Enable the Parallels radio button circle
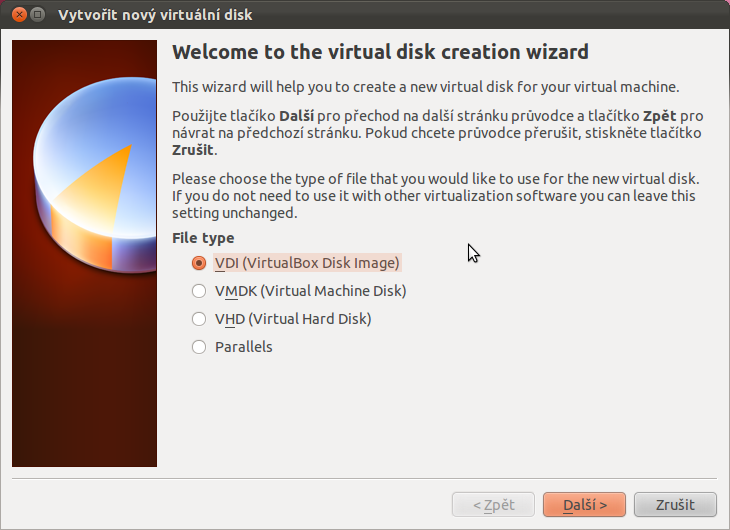 (199, 347)
